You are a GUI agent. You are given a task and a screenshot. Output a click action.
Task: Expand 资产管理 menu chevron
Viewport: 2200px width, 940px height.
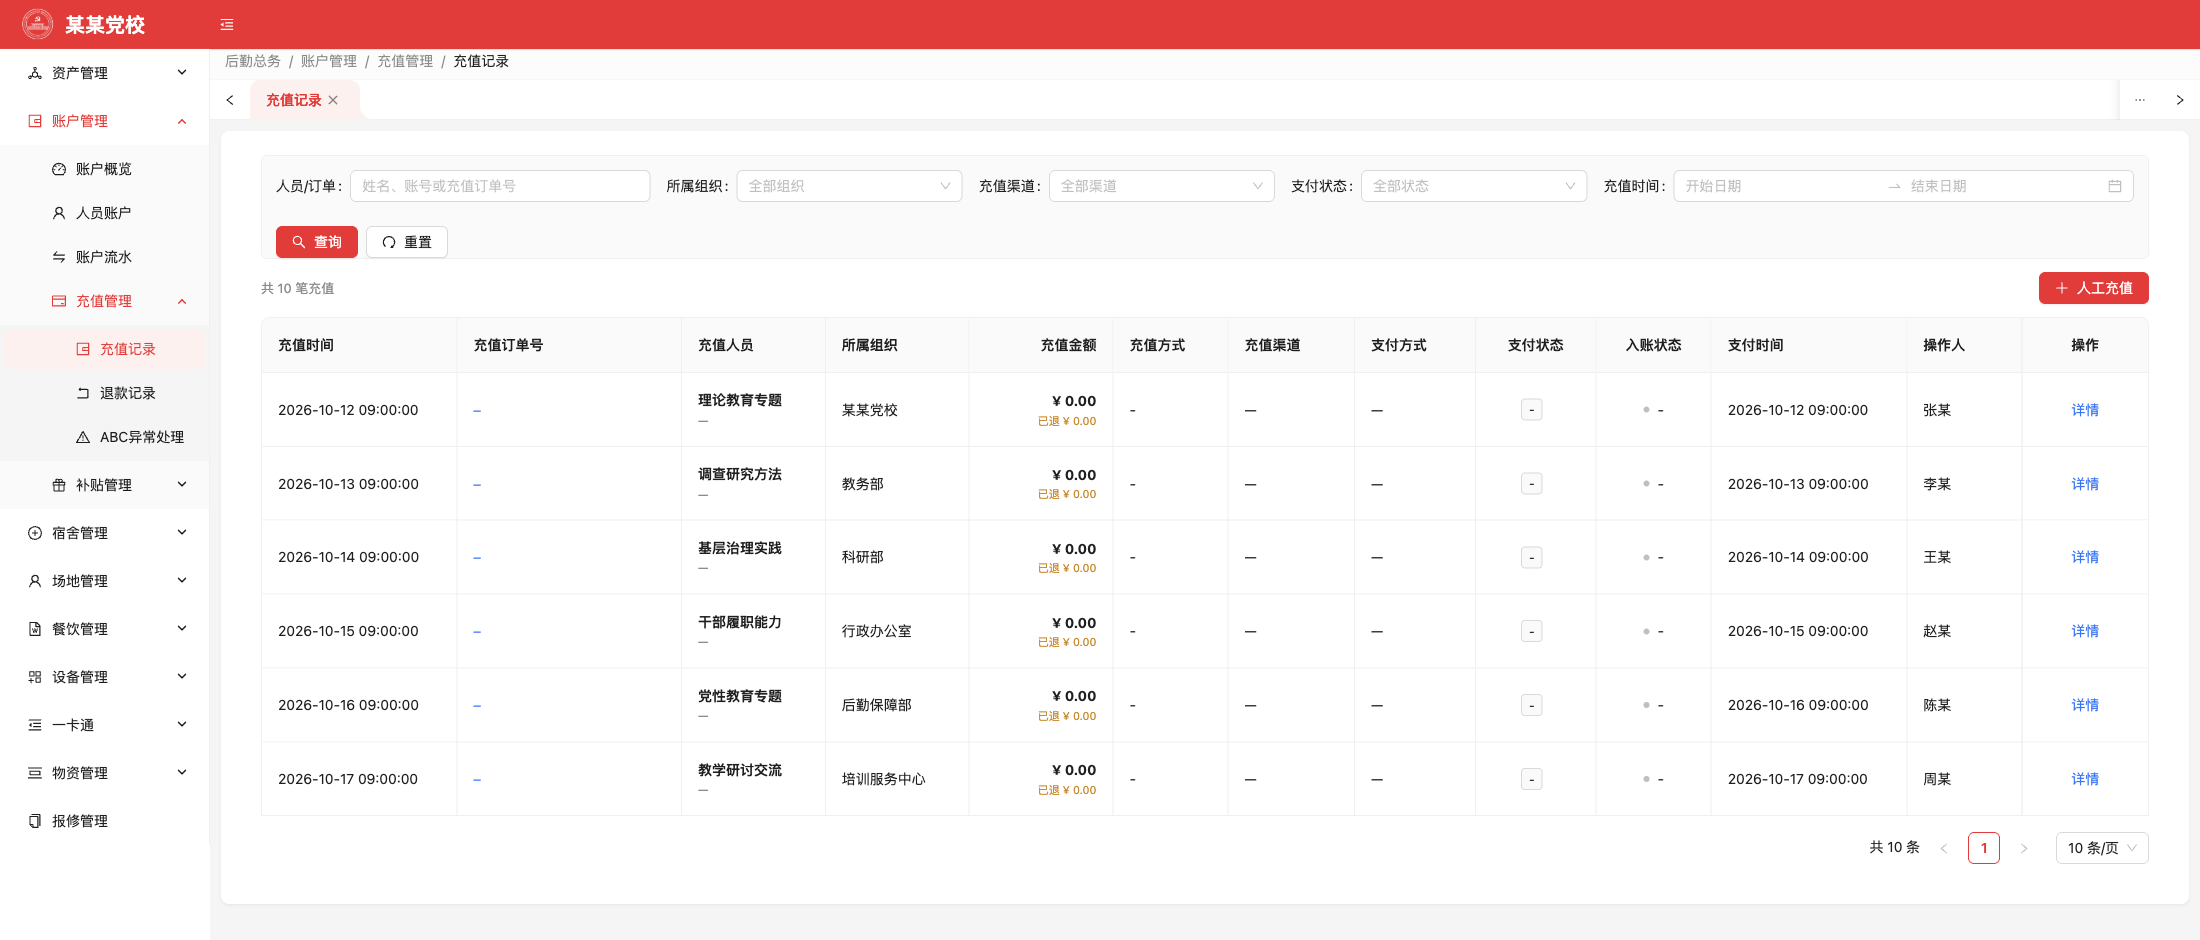(x=182, y=72)
